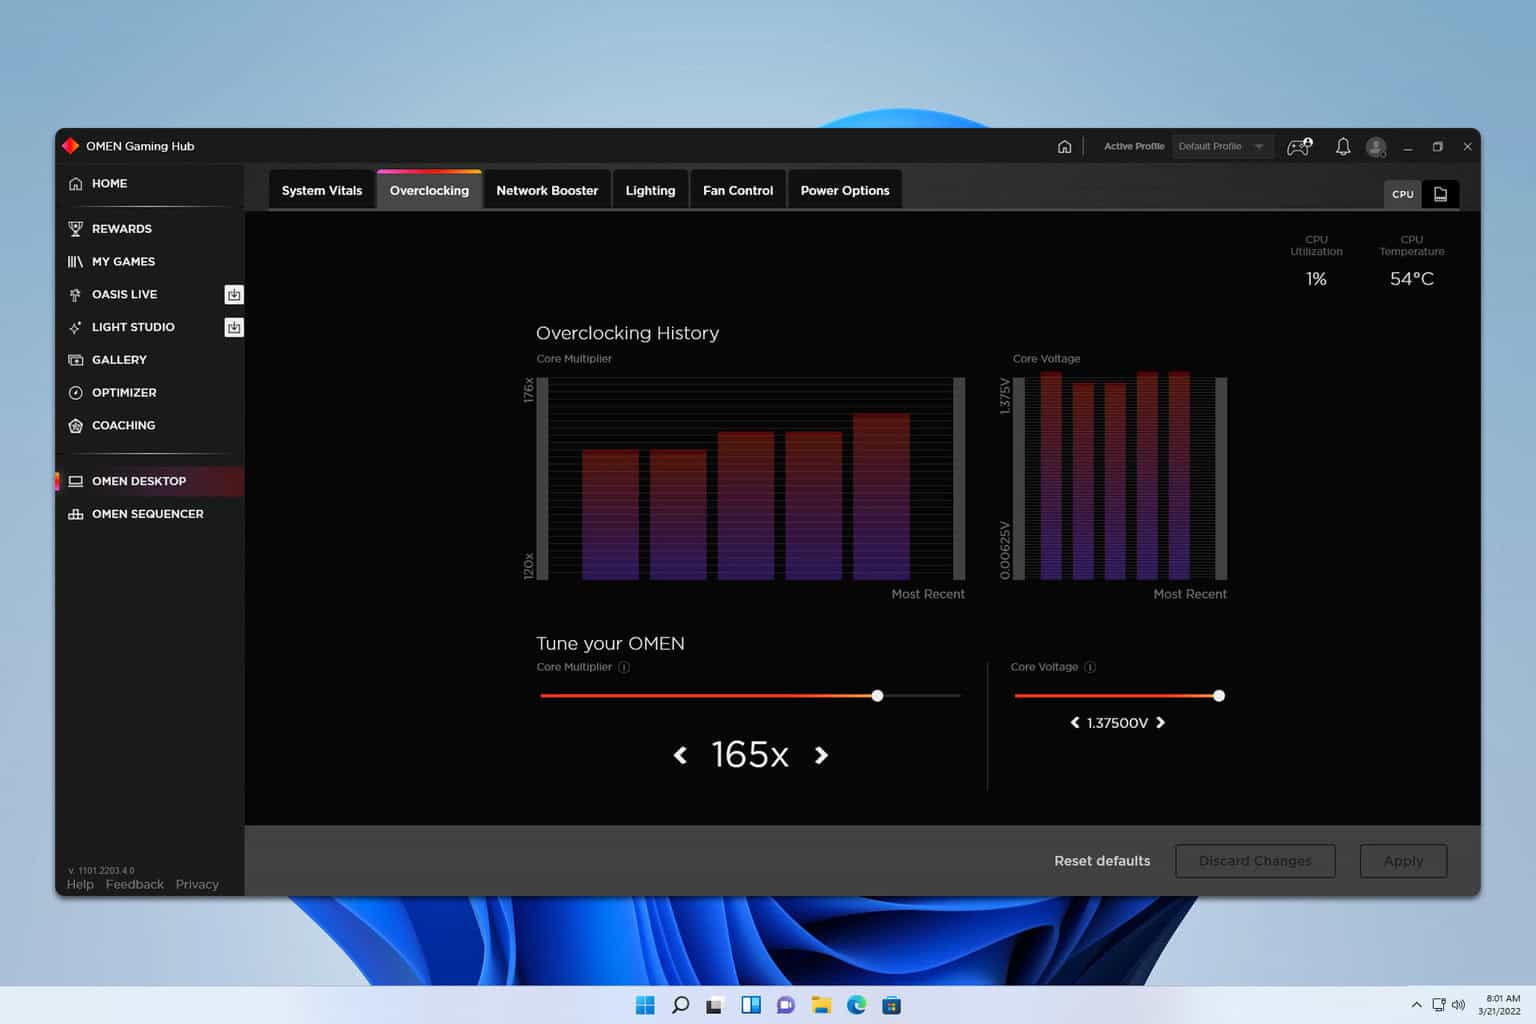Switch to the Power Options tab

(x=845, y=190)
